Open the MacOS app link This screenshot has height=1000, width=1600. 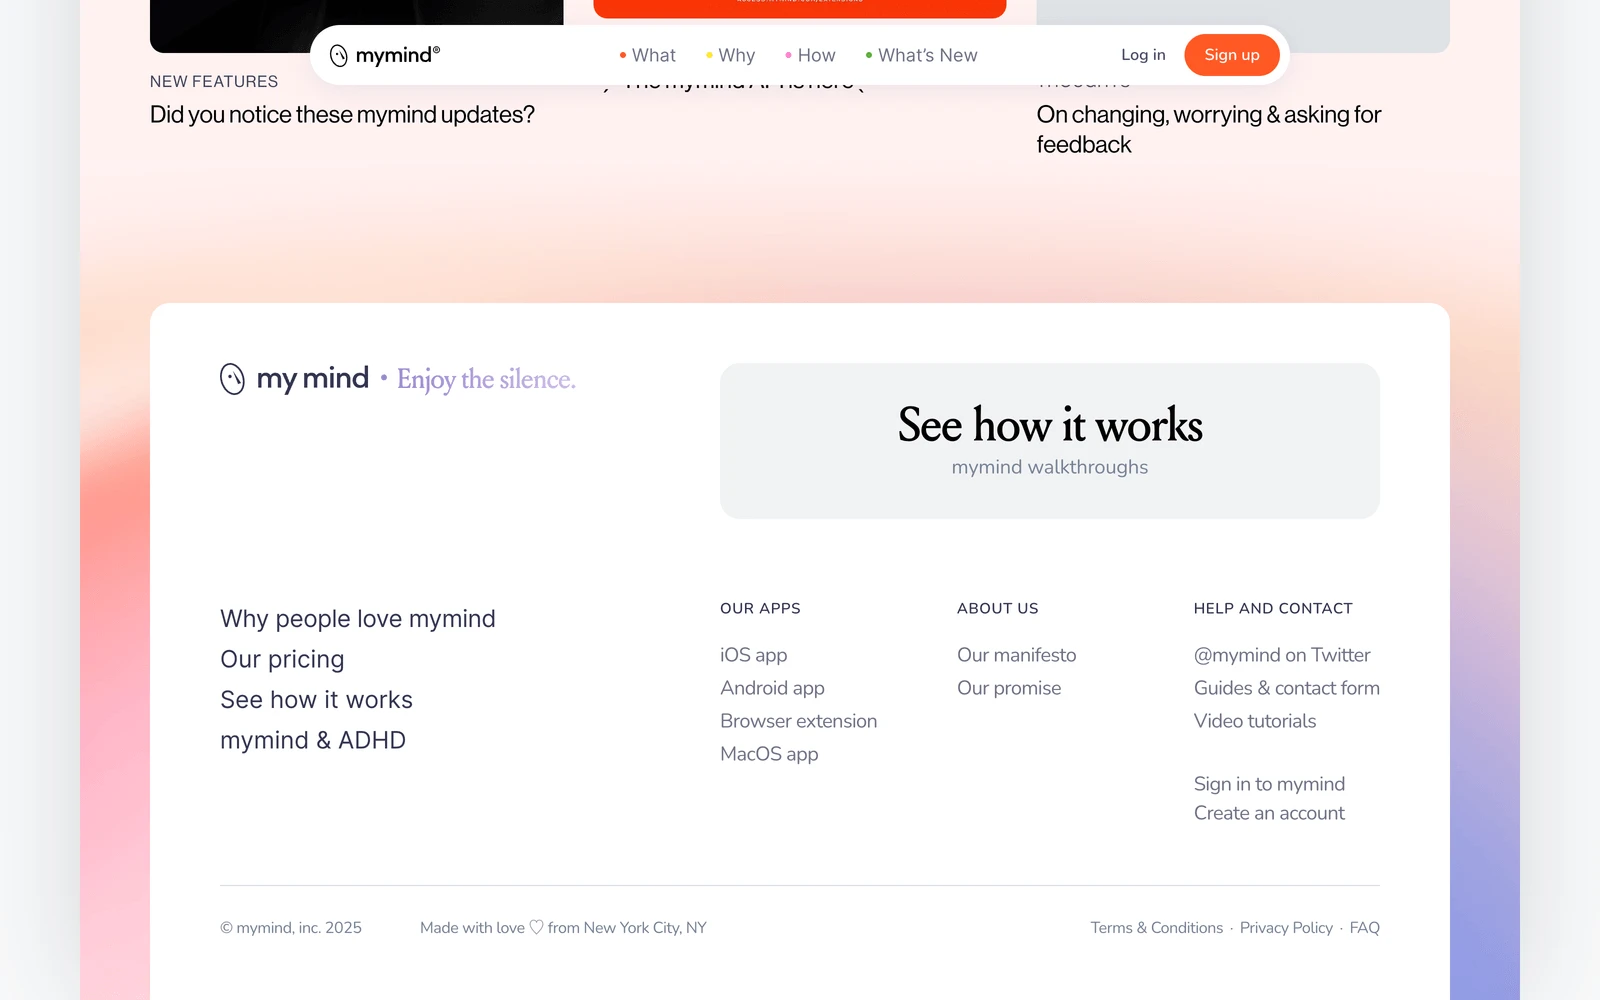click(769, 754)
